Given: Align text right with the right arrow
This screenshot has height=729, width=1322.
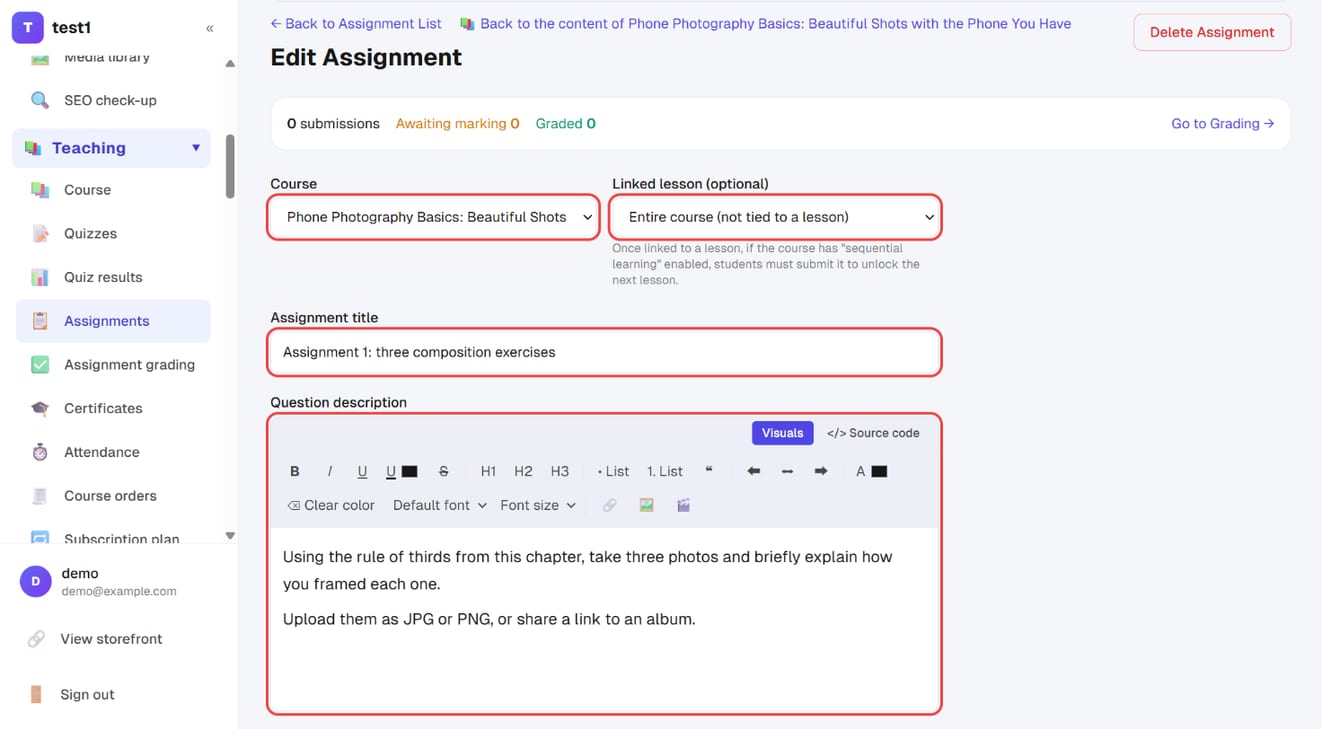Looking at the screenshot, I should (821, 471).
